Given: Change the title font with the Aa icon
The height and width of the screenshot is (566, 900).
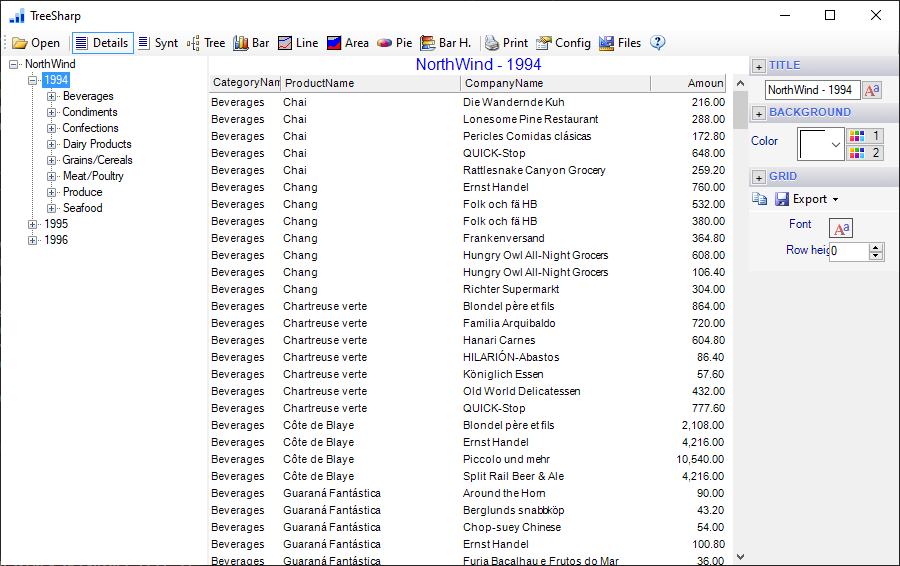Looking at the screenshot, I should (x=872, y=90).
